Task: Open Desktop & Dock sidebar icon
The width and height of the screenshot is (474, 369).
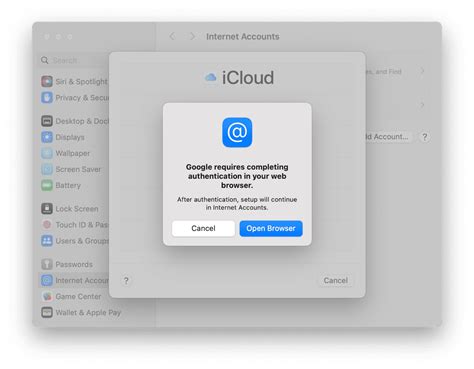Action: click(x=47, y=121)
